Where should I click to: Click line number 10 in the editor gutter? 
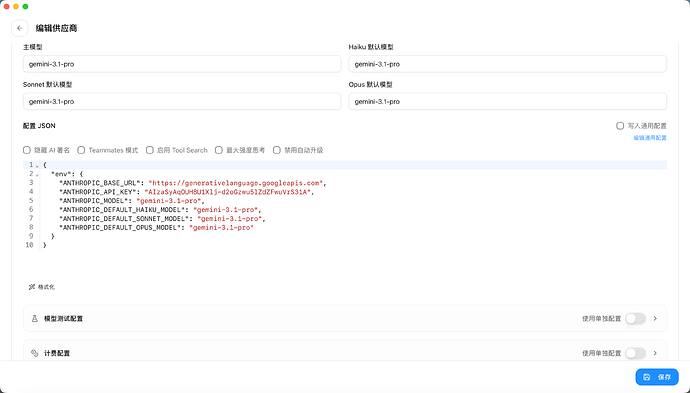[x=29, y=245]
